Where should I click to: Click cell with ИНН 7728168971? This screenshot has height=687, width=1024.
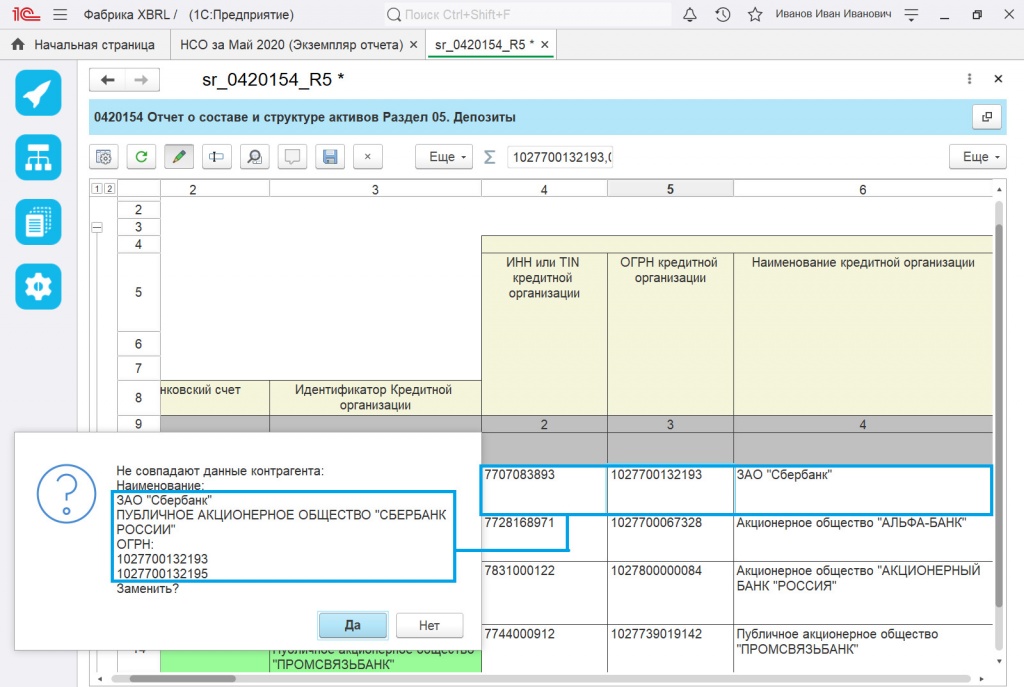coord(544,538)
